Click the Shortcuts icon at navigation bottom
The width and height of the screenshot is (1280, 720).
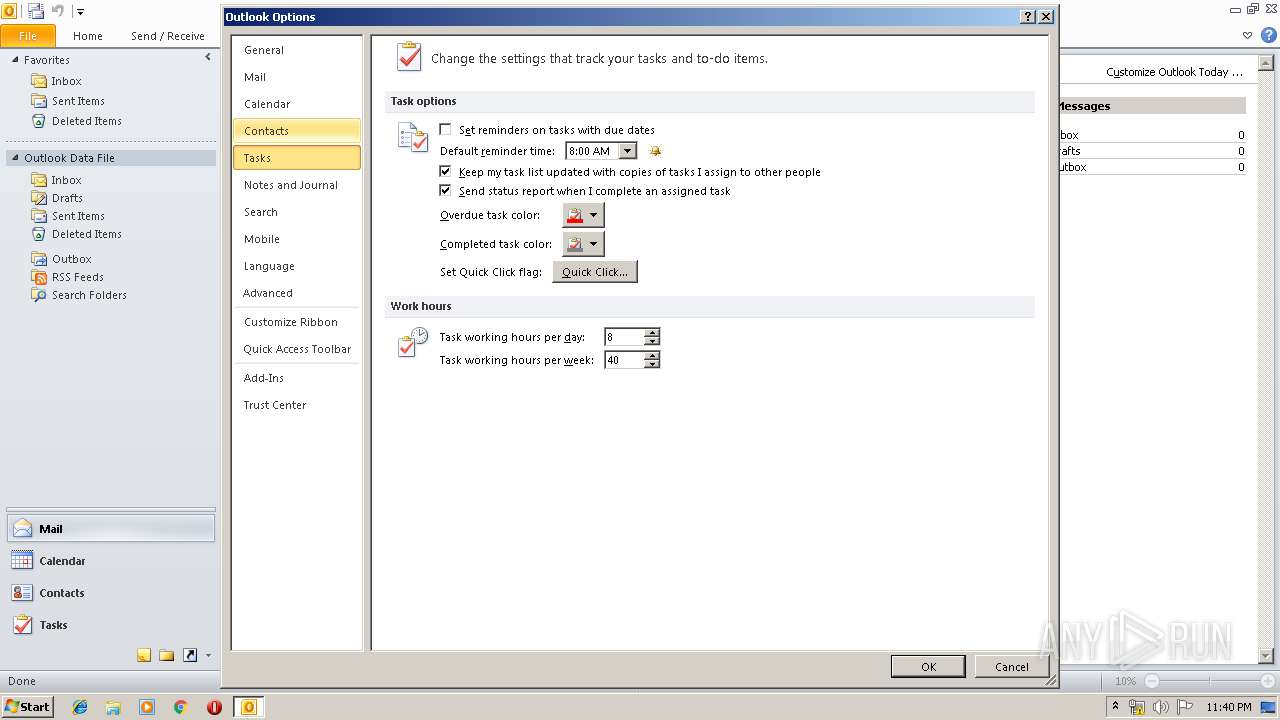(x=190, y=656)
